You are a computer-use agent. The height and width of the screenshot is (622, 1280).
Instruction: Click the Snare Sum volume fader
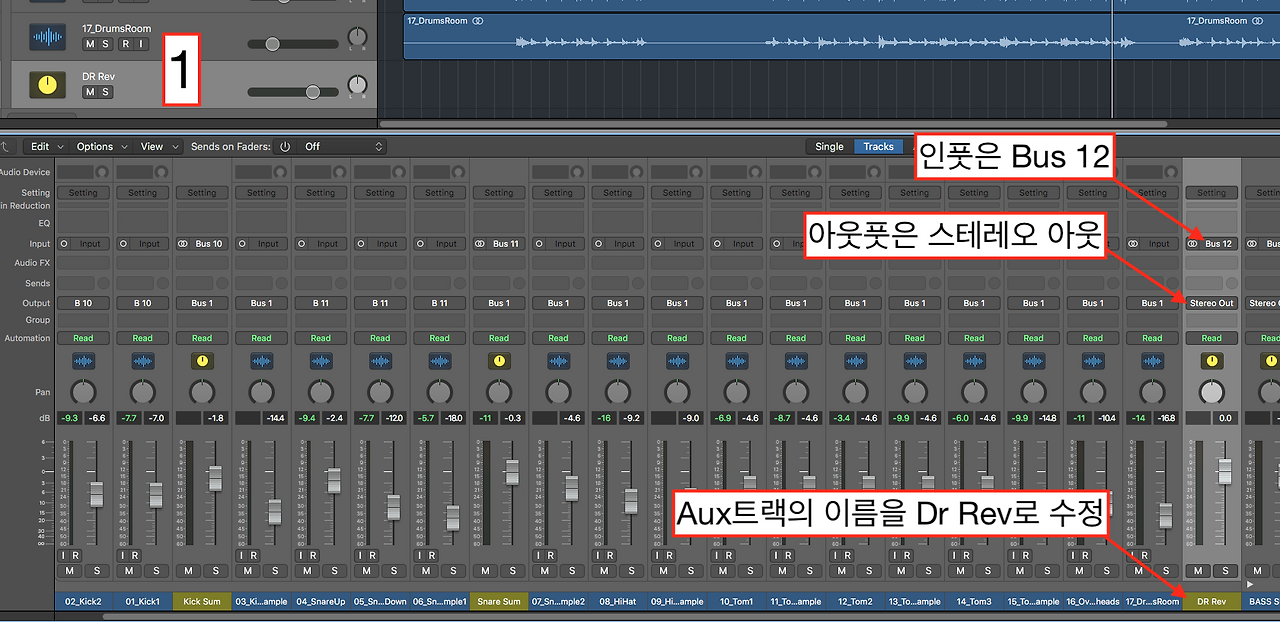tap(512, 472)
